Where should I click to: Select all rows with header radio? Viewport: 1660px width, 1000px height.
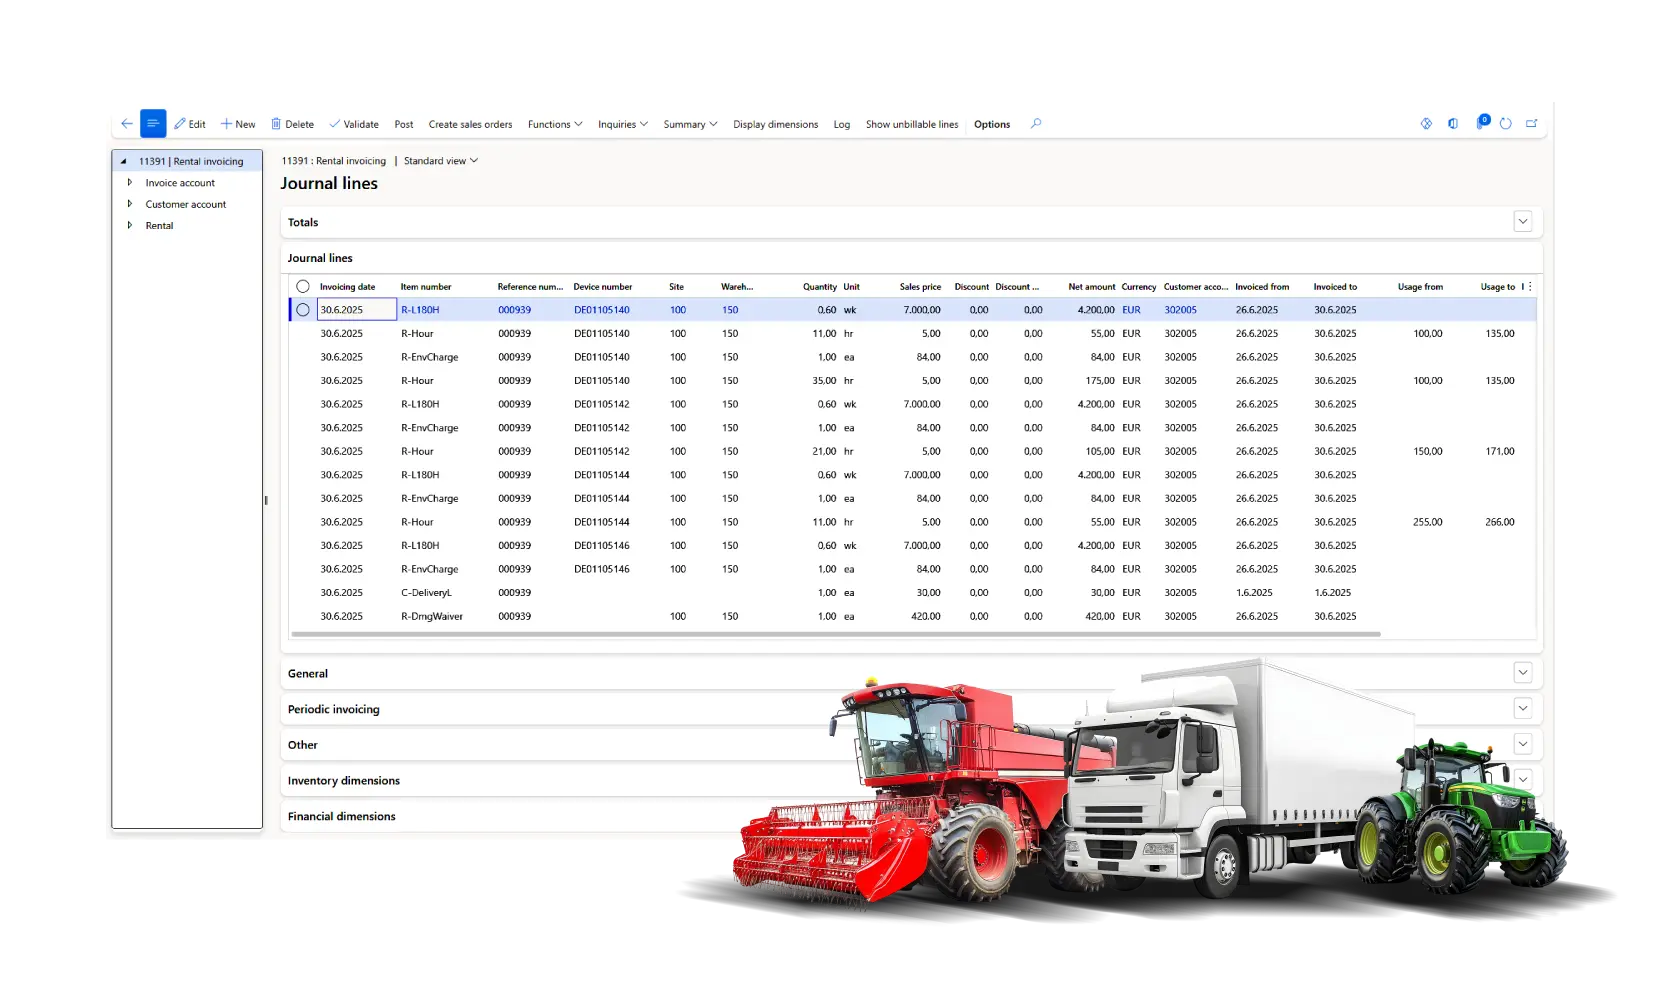click(x=303, y=287)
